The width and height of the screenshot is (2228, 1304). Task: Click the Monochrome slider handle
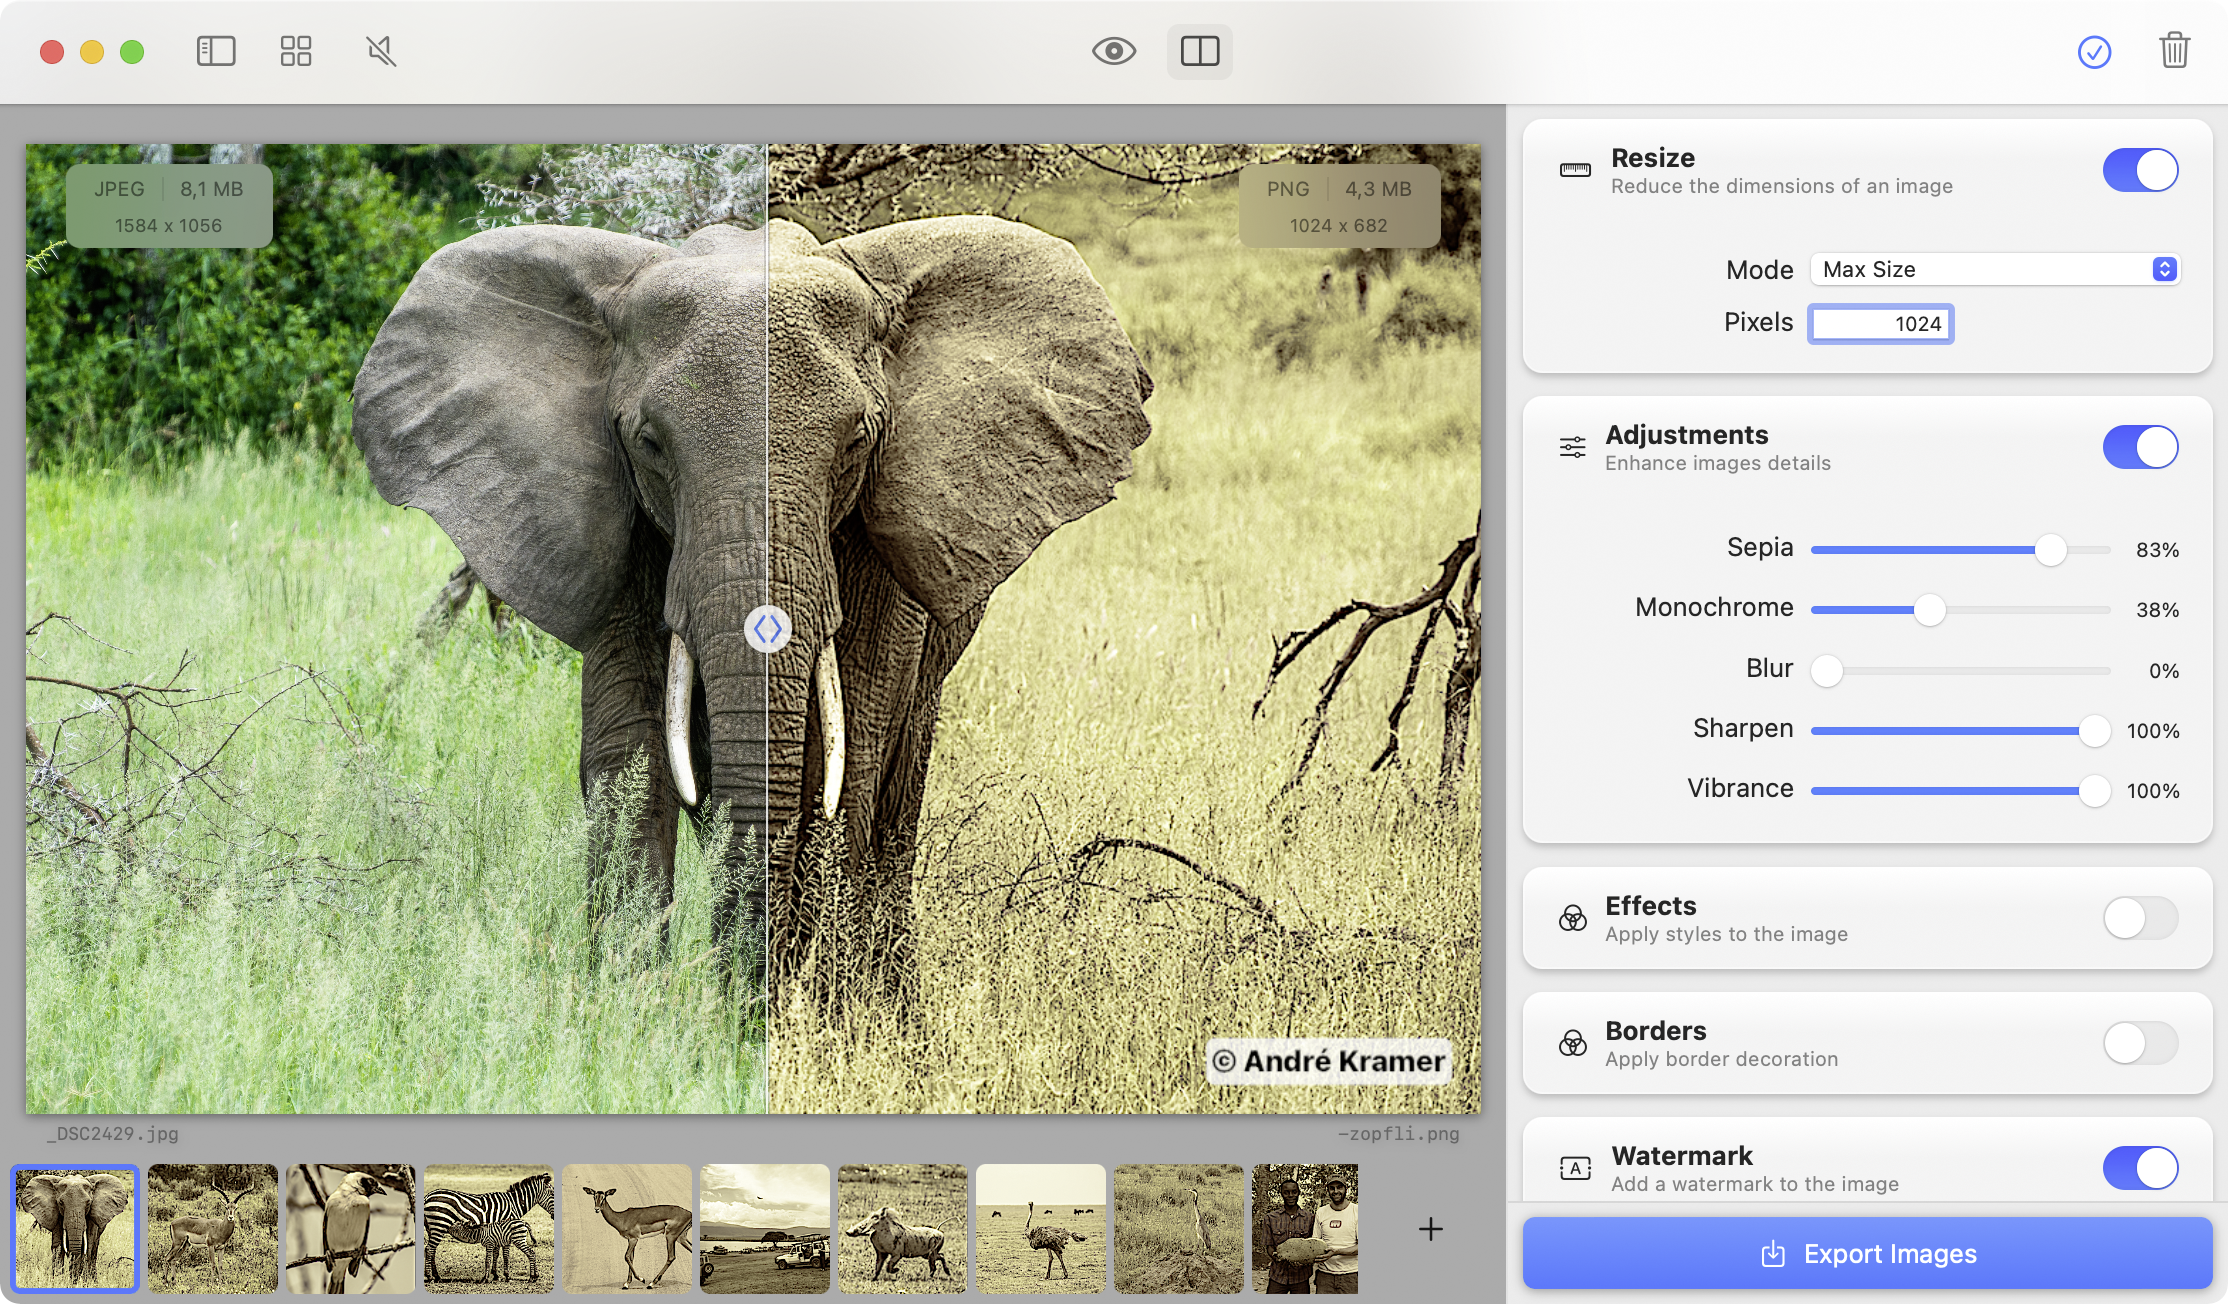[1929, 610]
